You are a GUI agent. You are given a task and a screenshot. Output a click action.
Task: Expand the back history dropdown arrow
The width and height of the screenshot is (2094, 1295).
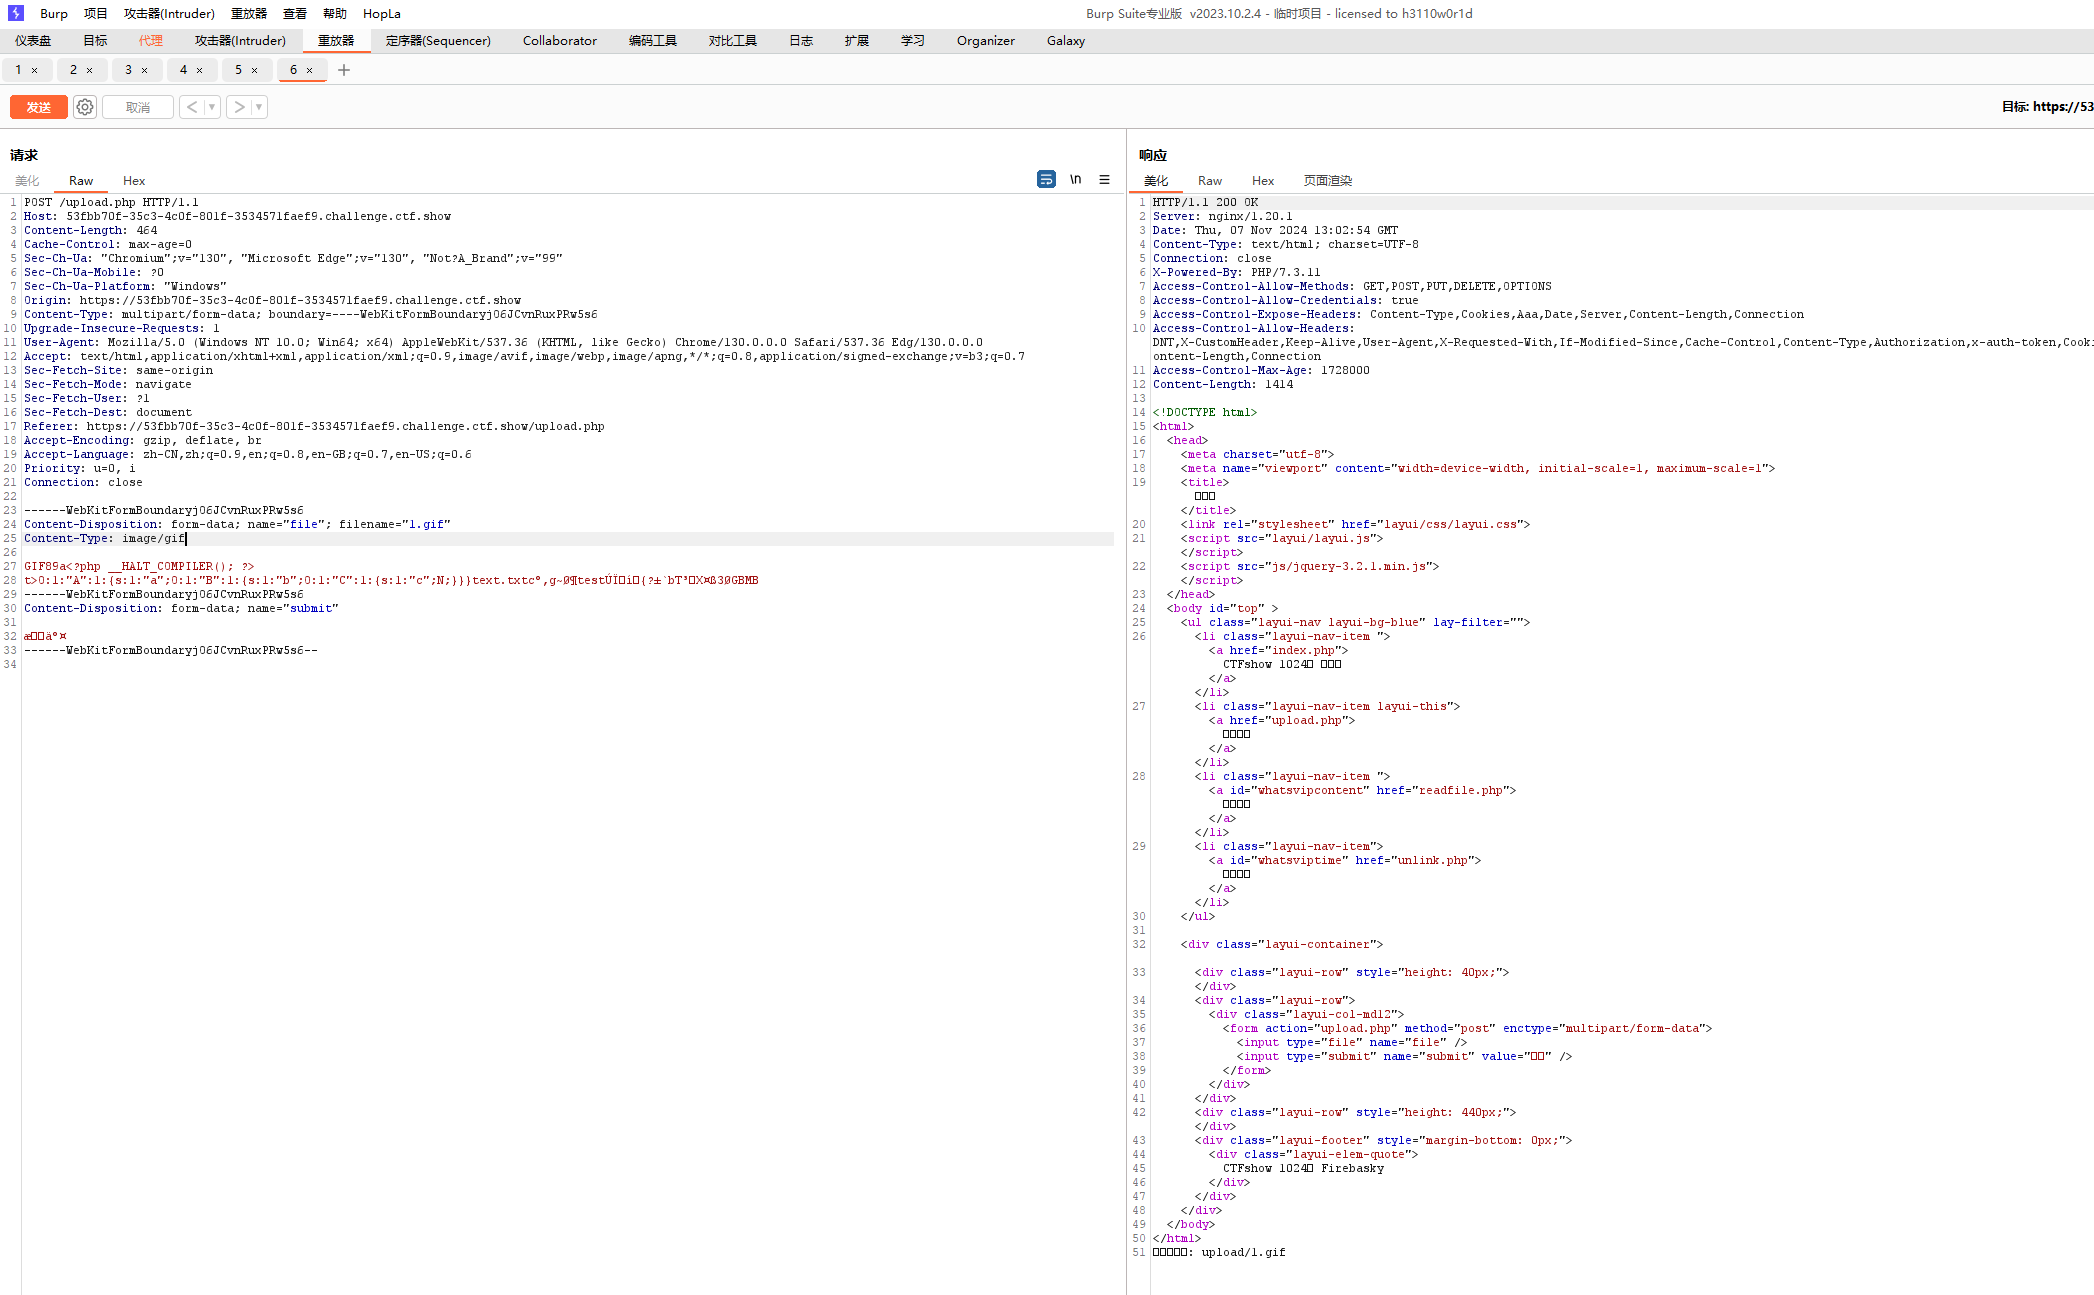click(212, 107)
